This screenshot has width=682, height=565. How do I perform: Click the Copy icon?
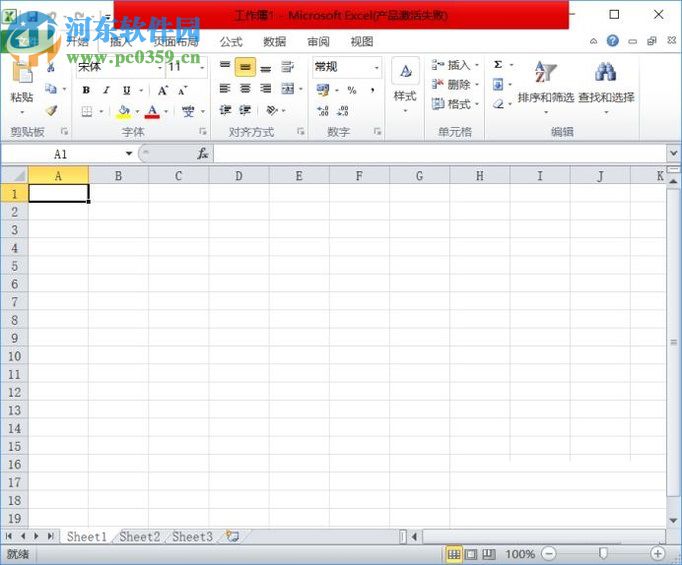51,89
